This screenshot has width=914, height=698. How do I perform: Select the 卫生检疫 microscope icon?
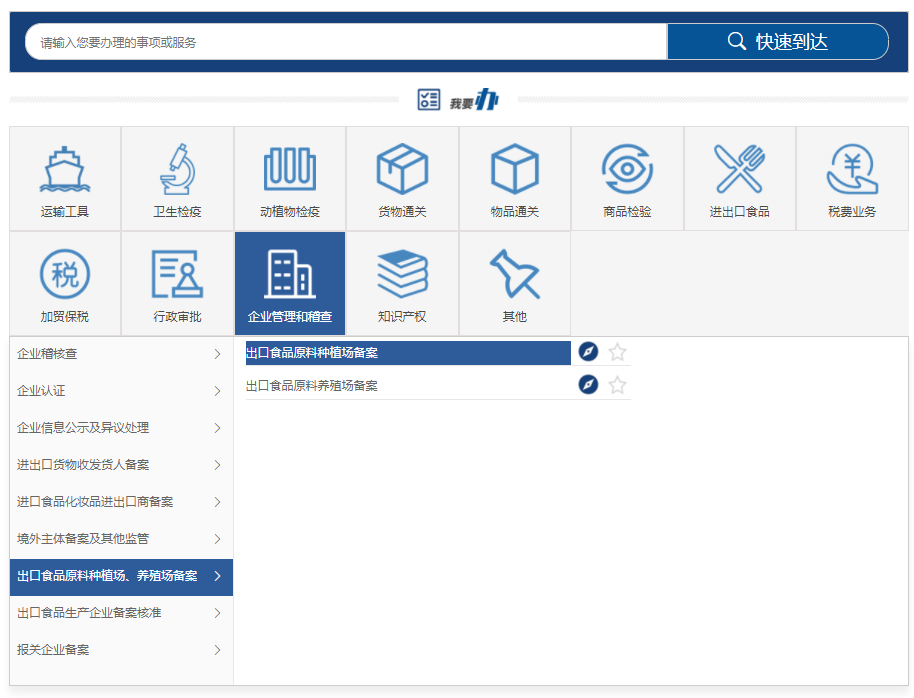[177, 170]
